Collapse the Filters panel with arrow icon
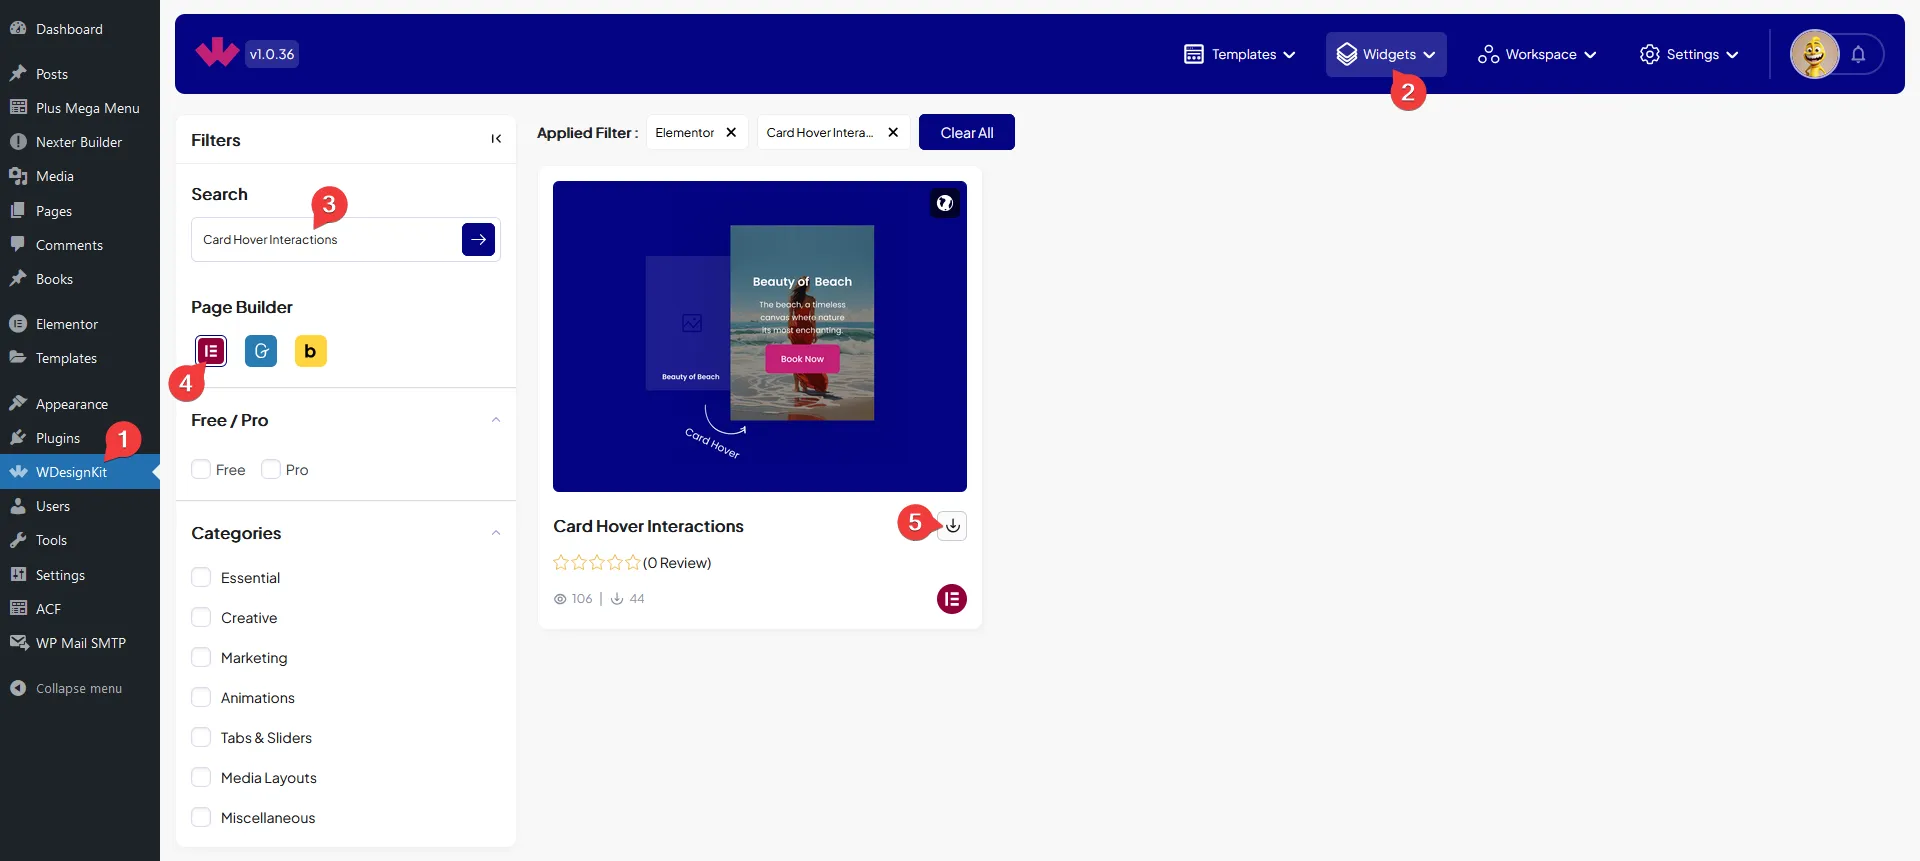The height and width of the screenshot is (861, 1920). tap(496, 139)
